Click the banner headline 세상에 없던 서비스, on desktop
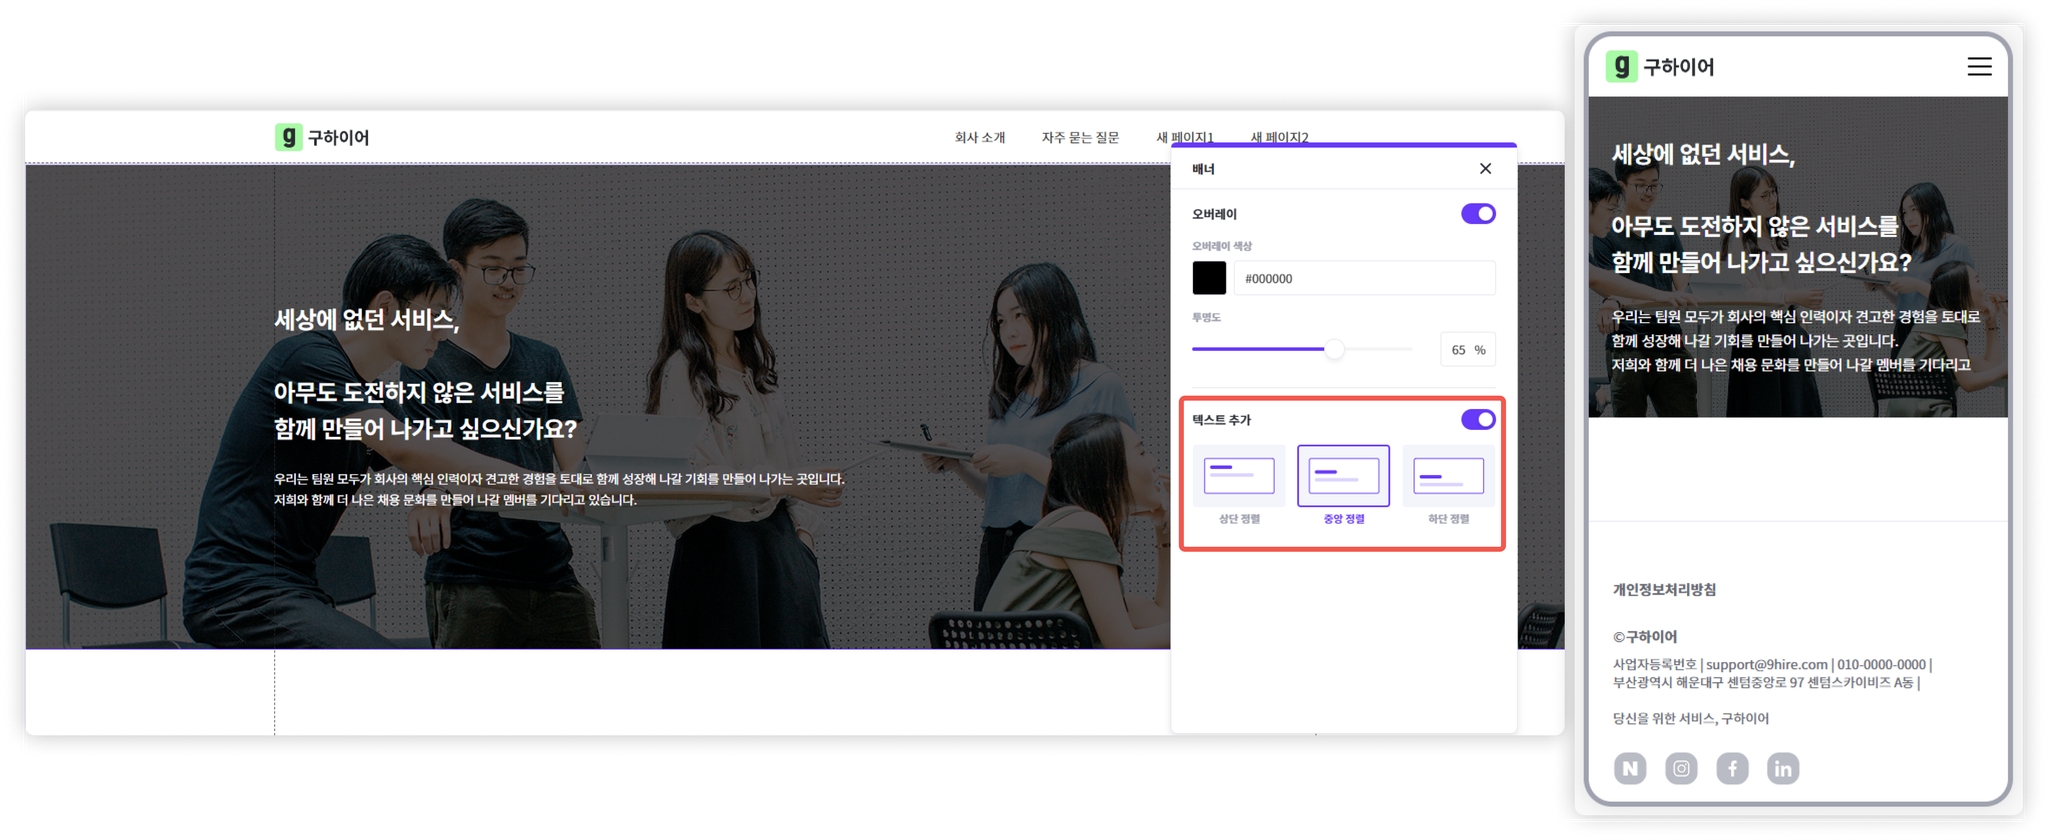This screenshot has height=840, width=2048. 367,320
